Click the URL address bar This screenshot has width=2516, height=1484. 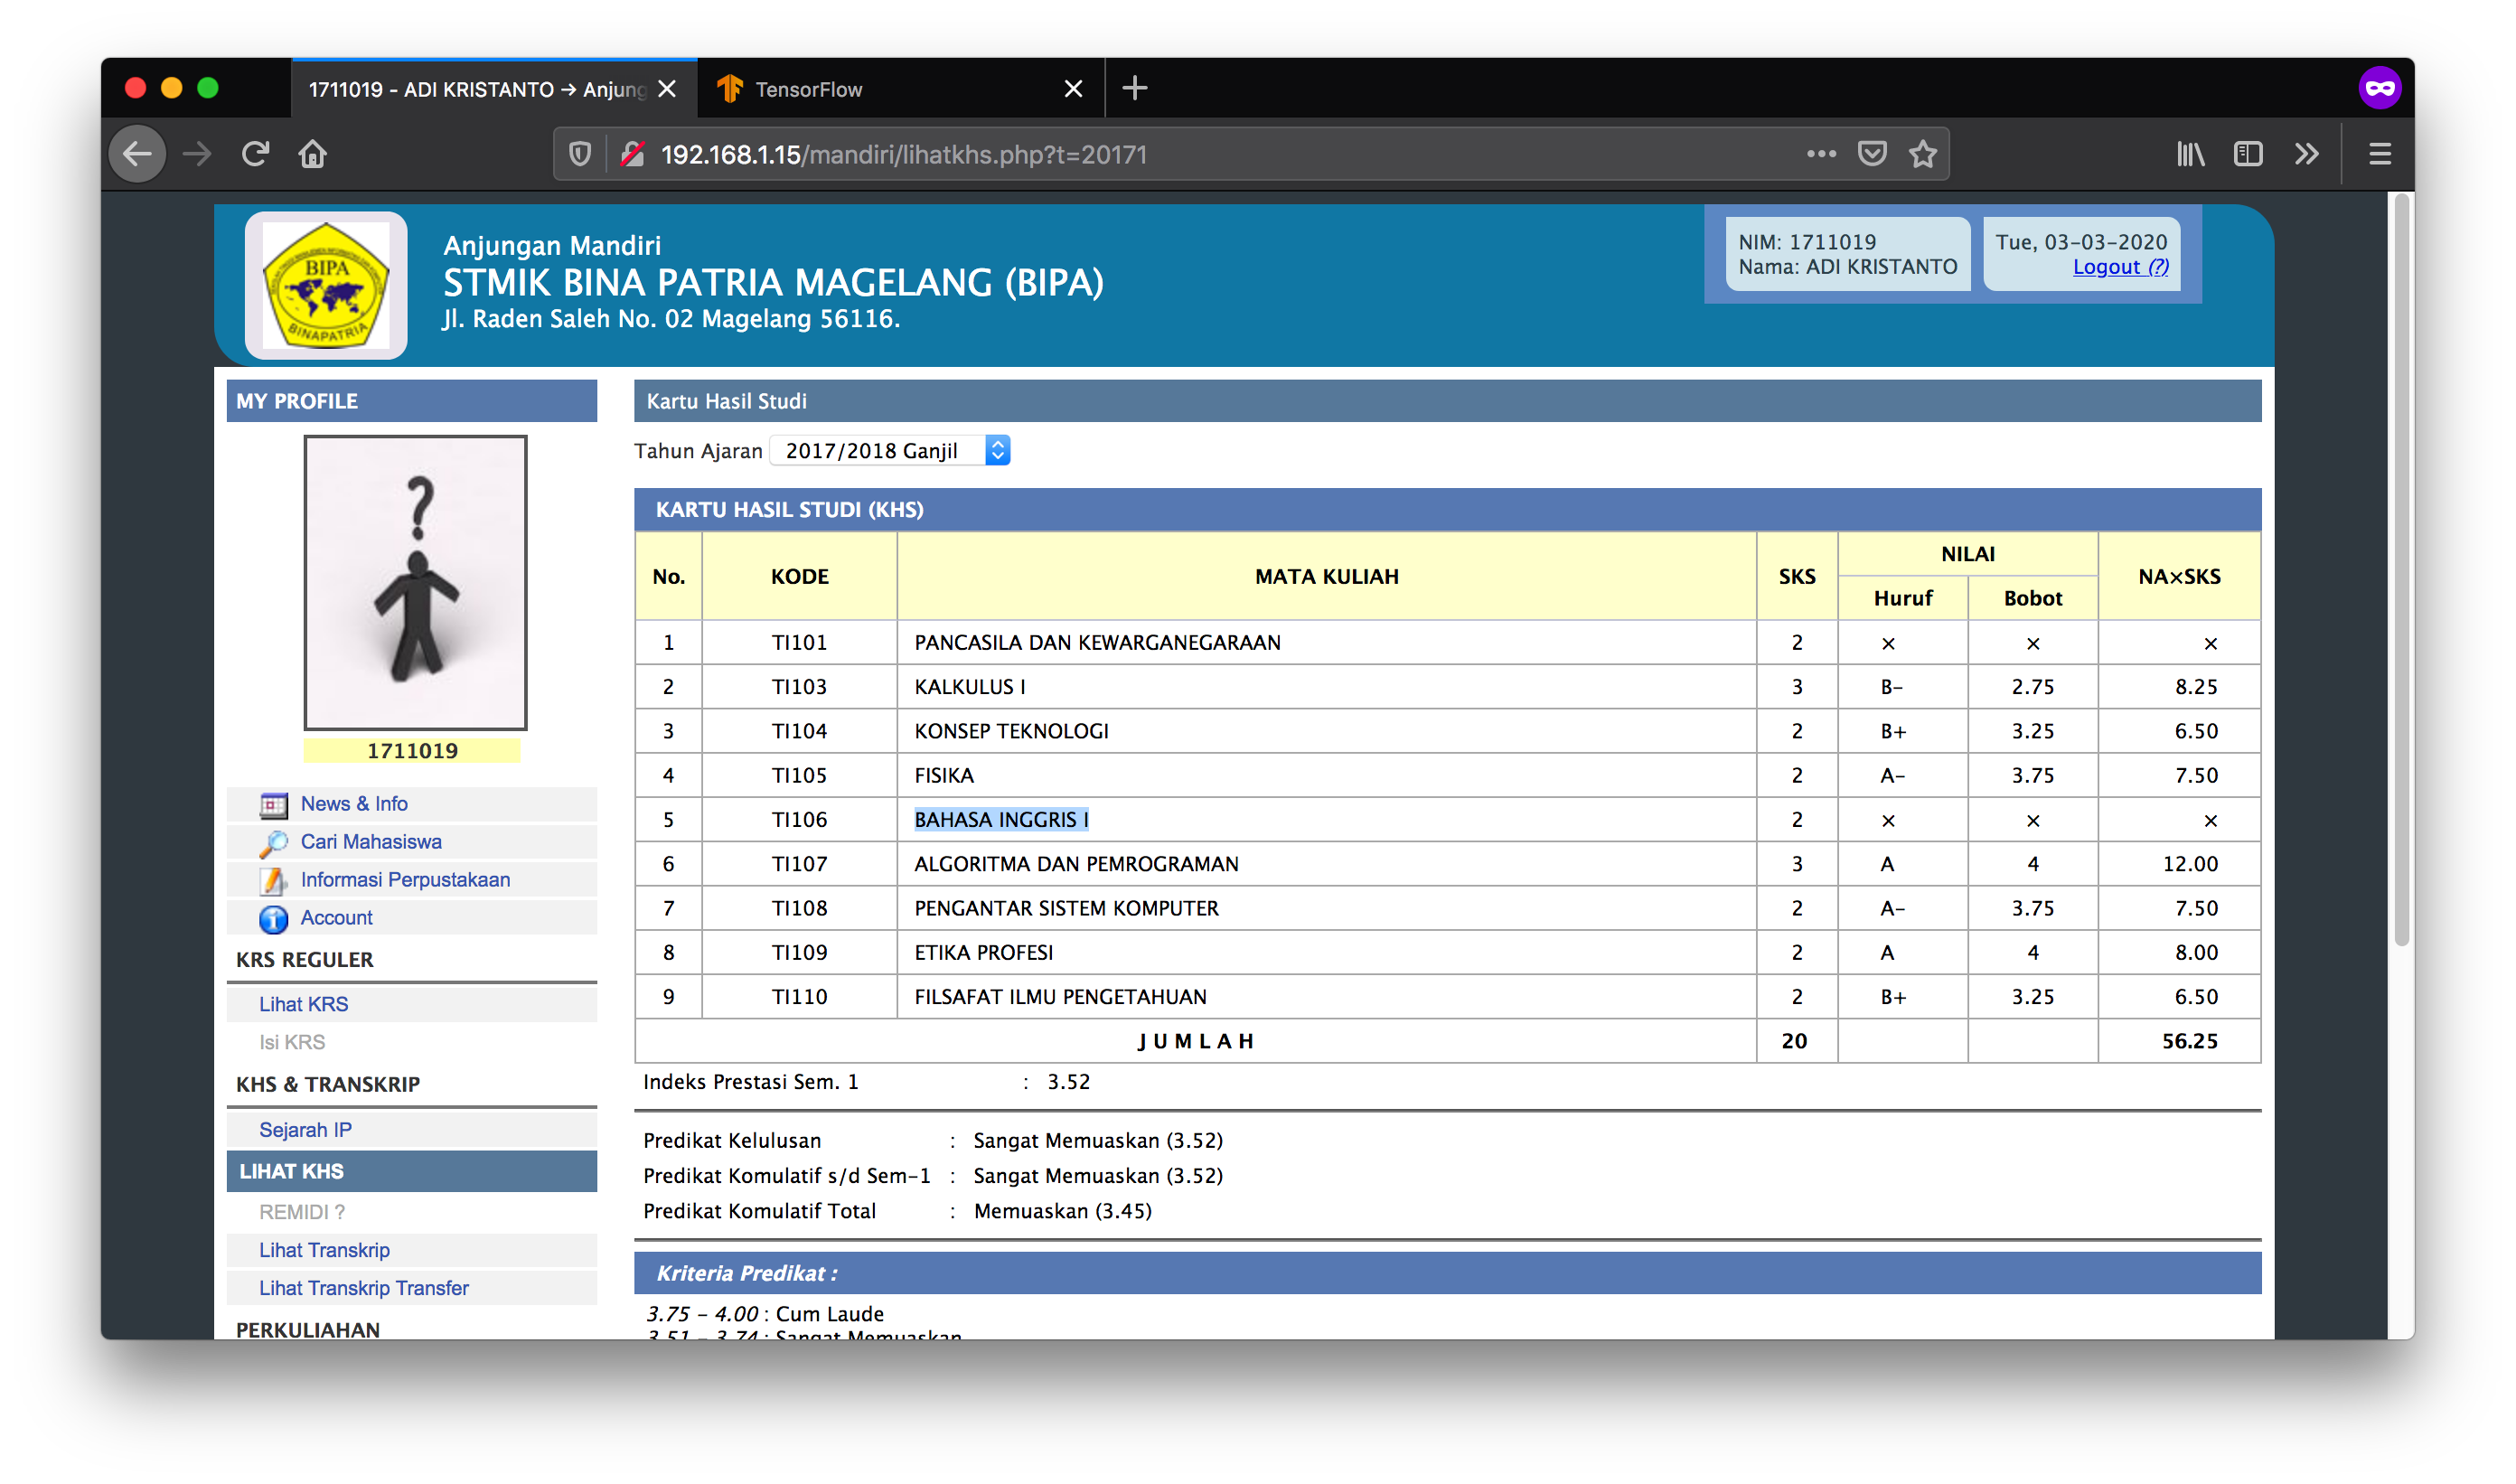point(1200,154)
